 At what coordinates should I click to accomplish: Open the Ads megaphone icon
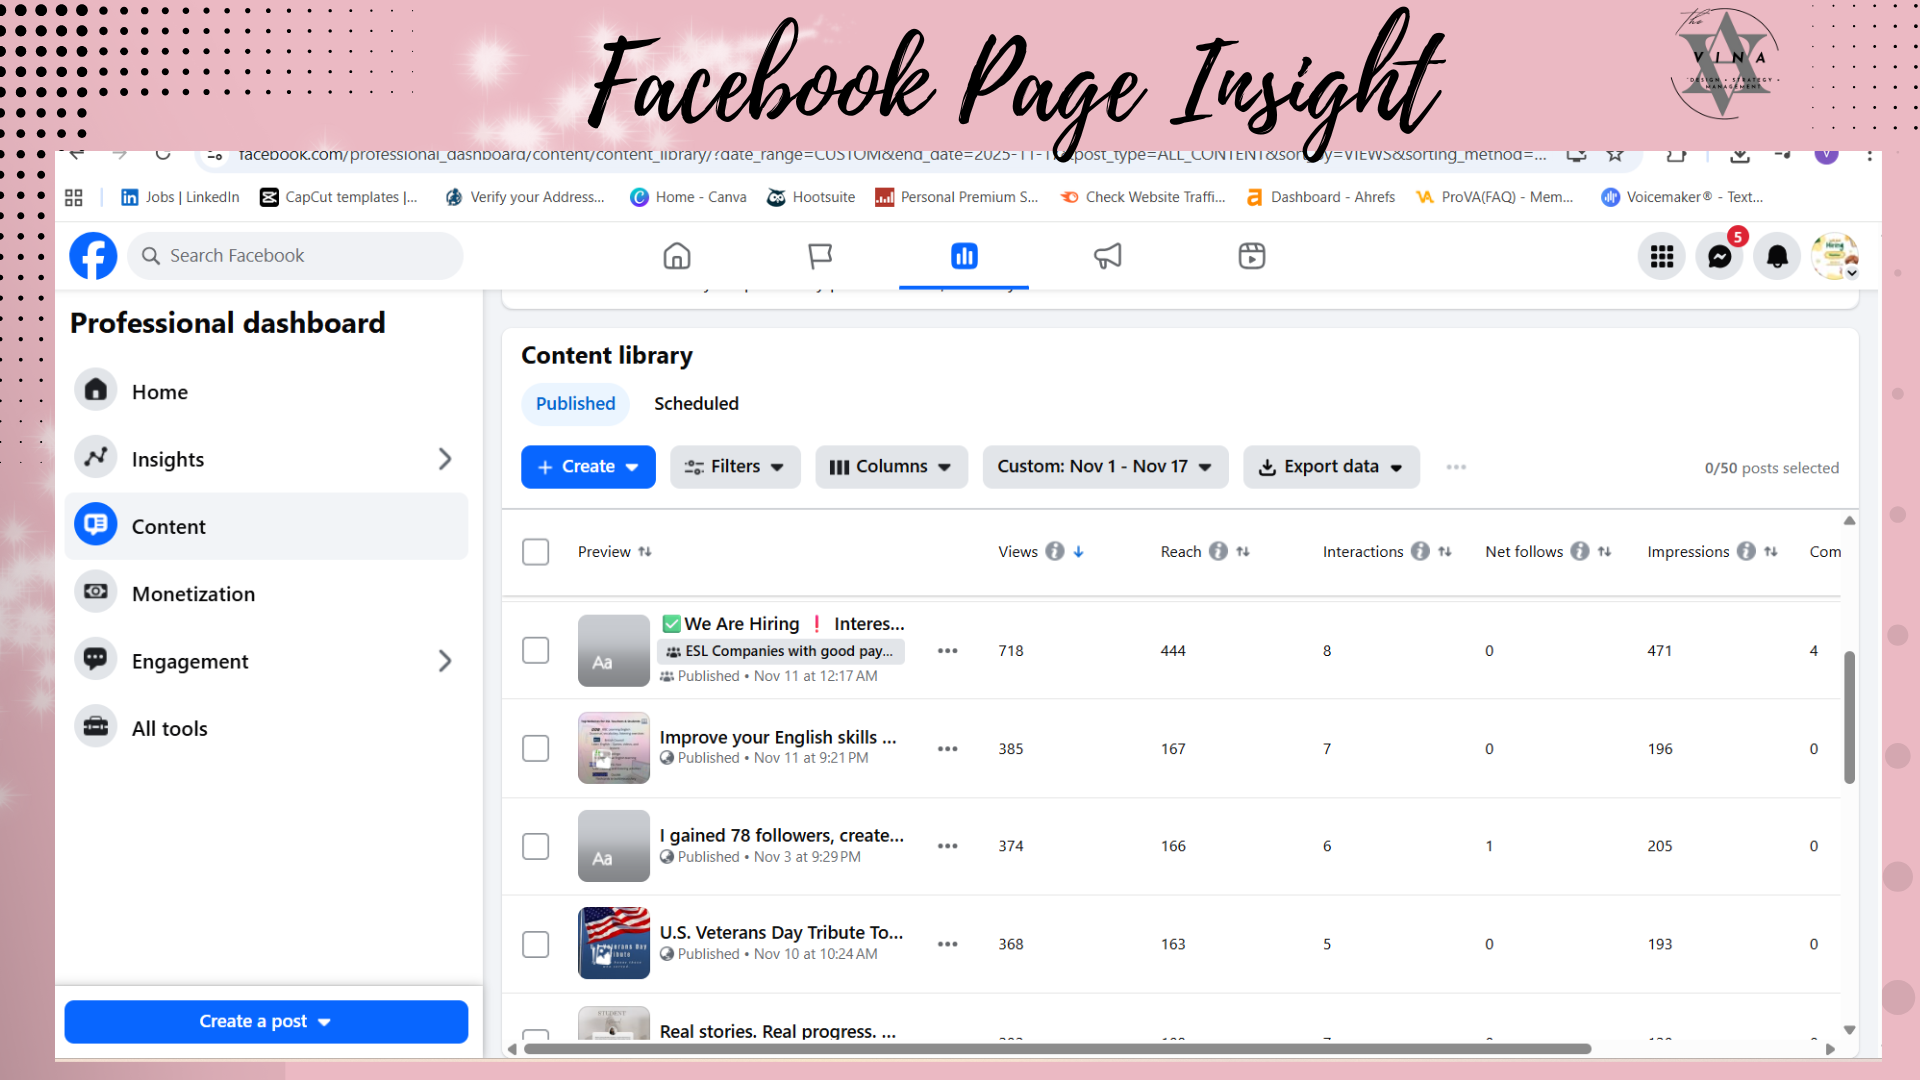(1107, 256)
